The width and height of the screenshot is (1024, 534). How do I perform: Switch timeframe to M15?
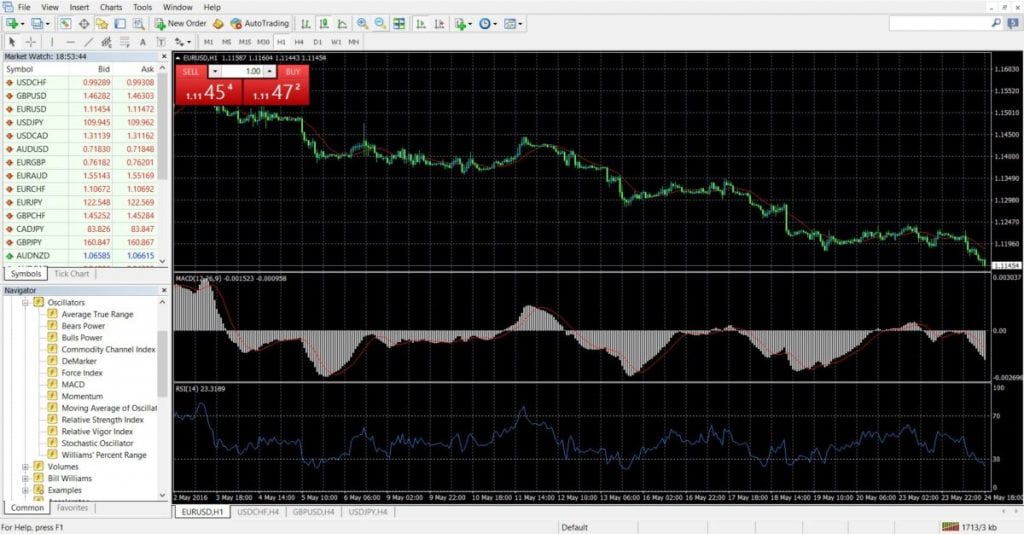pyautogui.click(x=245, y=42)
